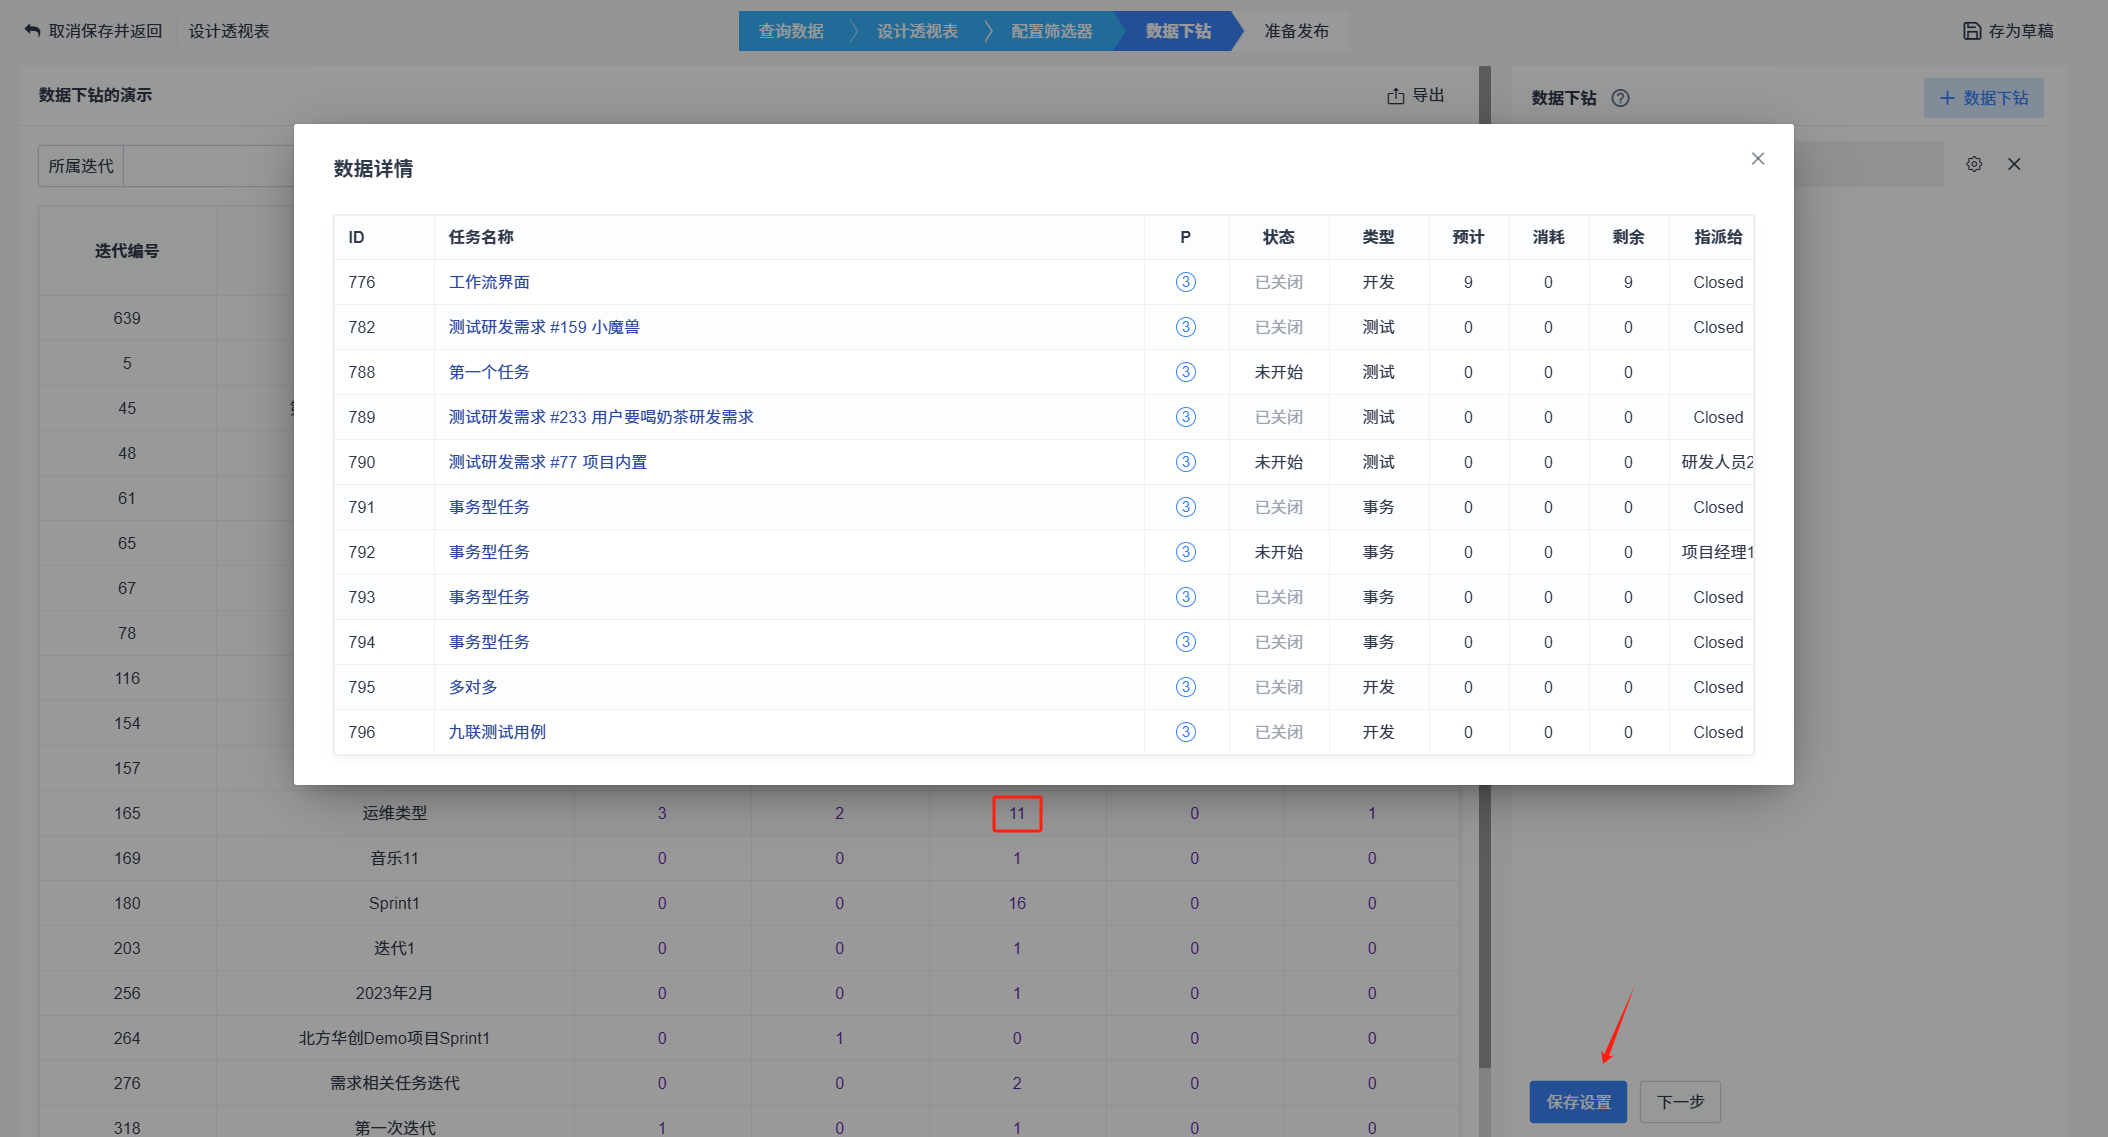The height and width of the screenshot is (1137, 2108).
Task: Open task link 九联测试用例
Action: (497, 732)
